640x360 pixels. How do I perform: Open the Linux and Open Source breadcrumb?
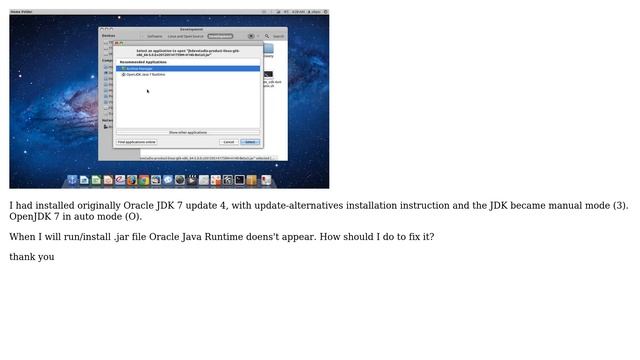[185, 36]
